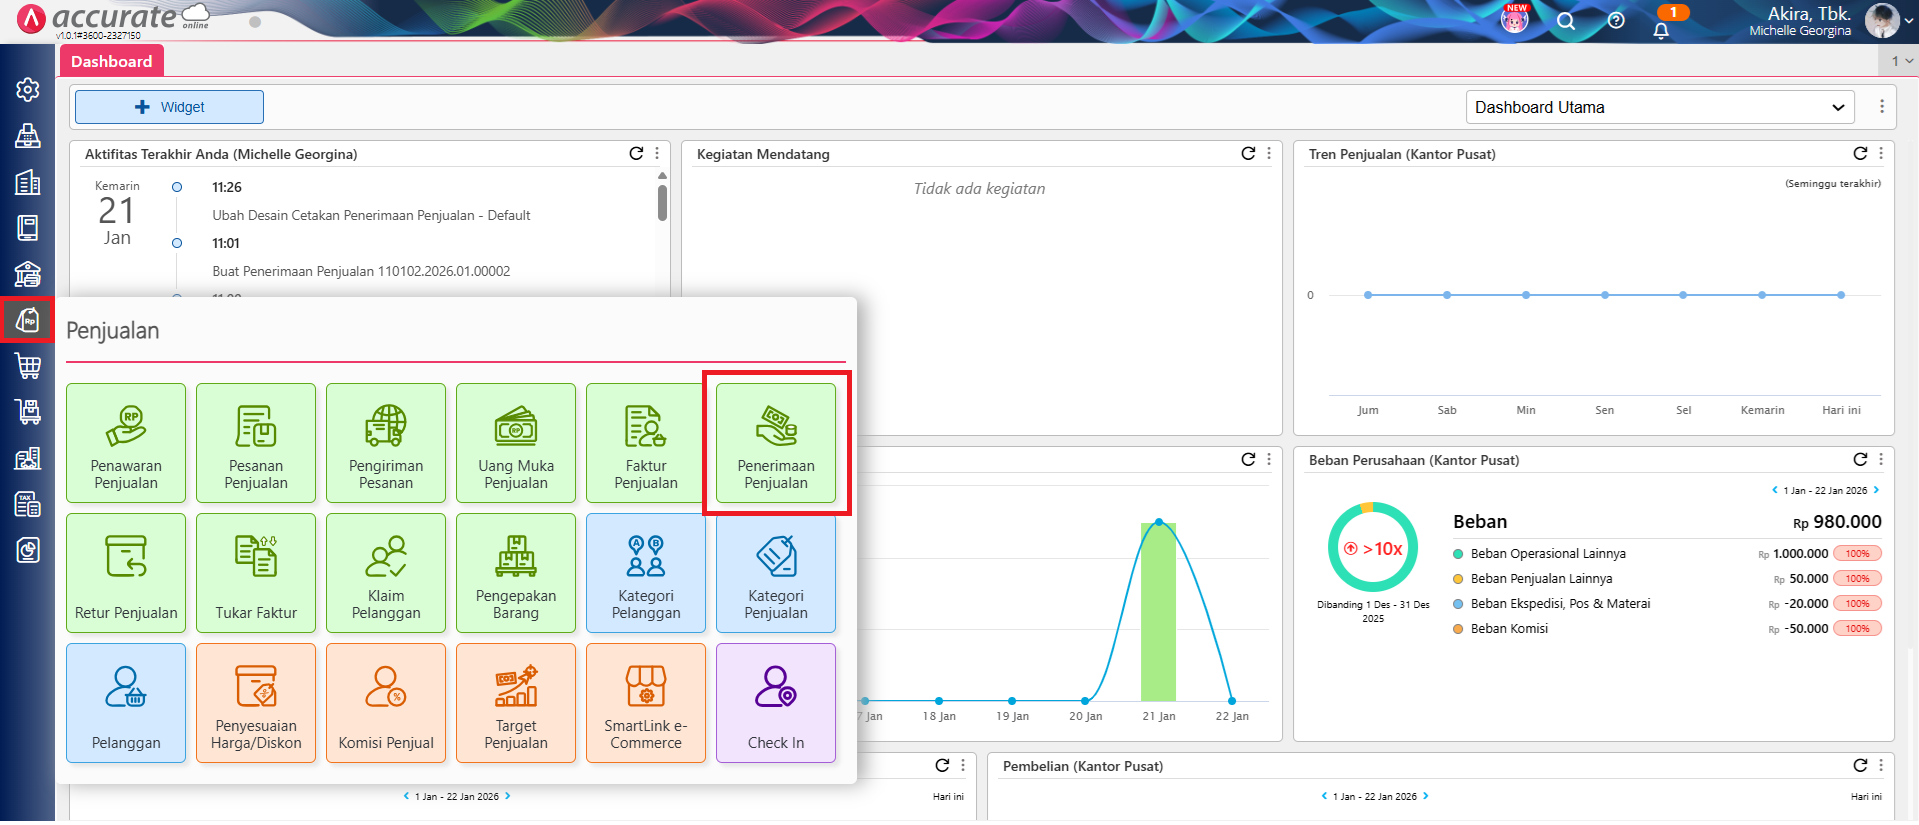Viewport: 1919px width, 825px height.
Task: Open the Penerimaan Penjualan menu tile
Action: [775, 443]
